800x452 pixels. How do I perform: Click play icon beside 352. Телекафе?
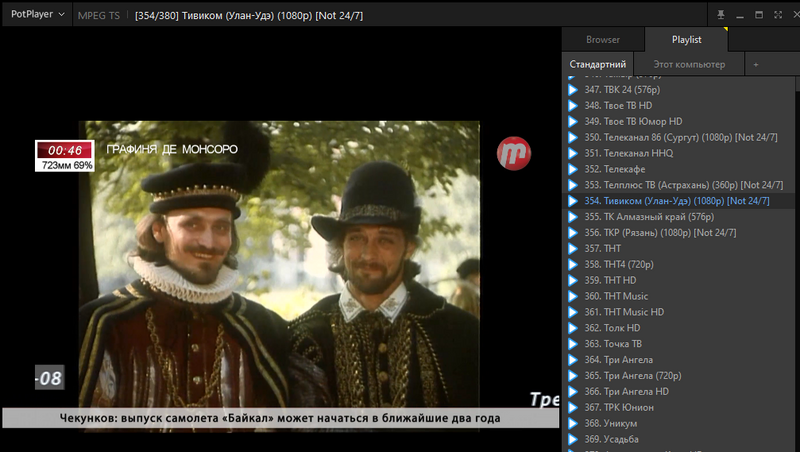point(573,169)
